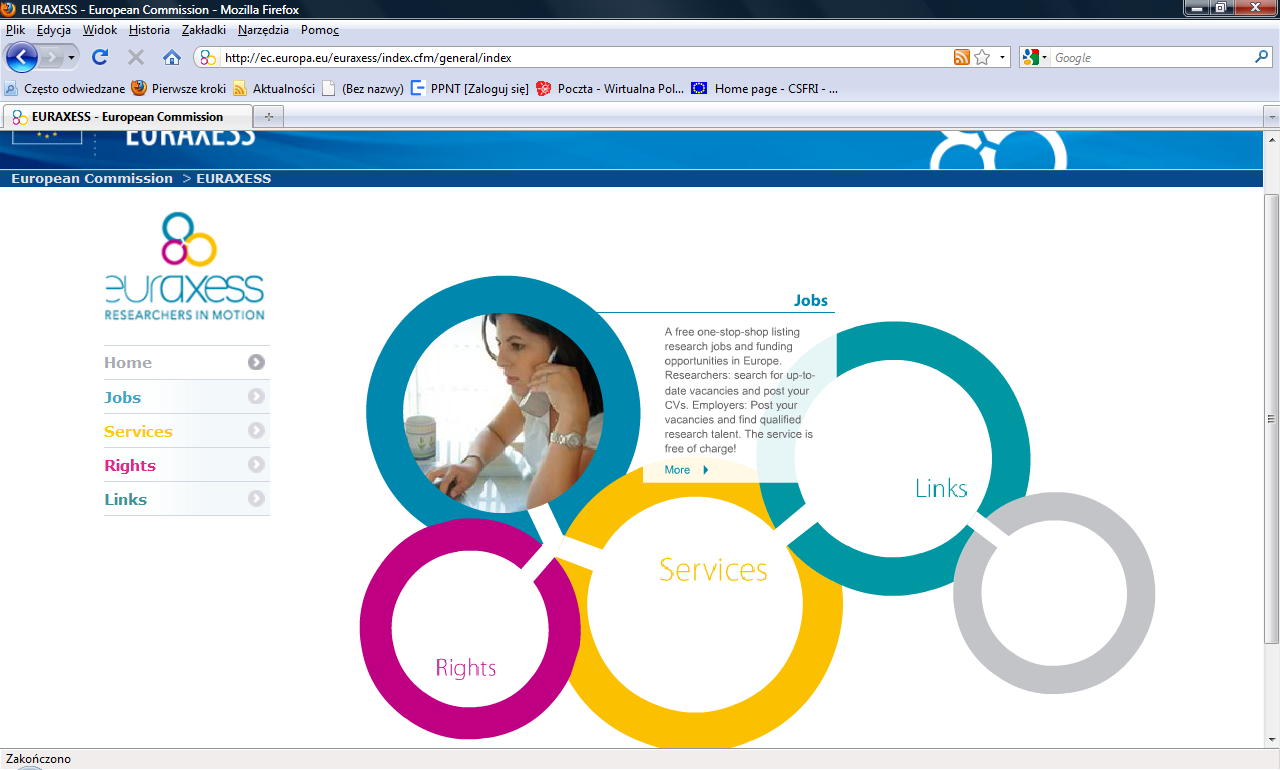Select Links in the left navigation

click(x=125, y=499)
